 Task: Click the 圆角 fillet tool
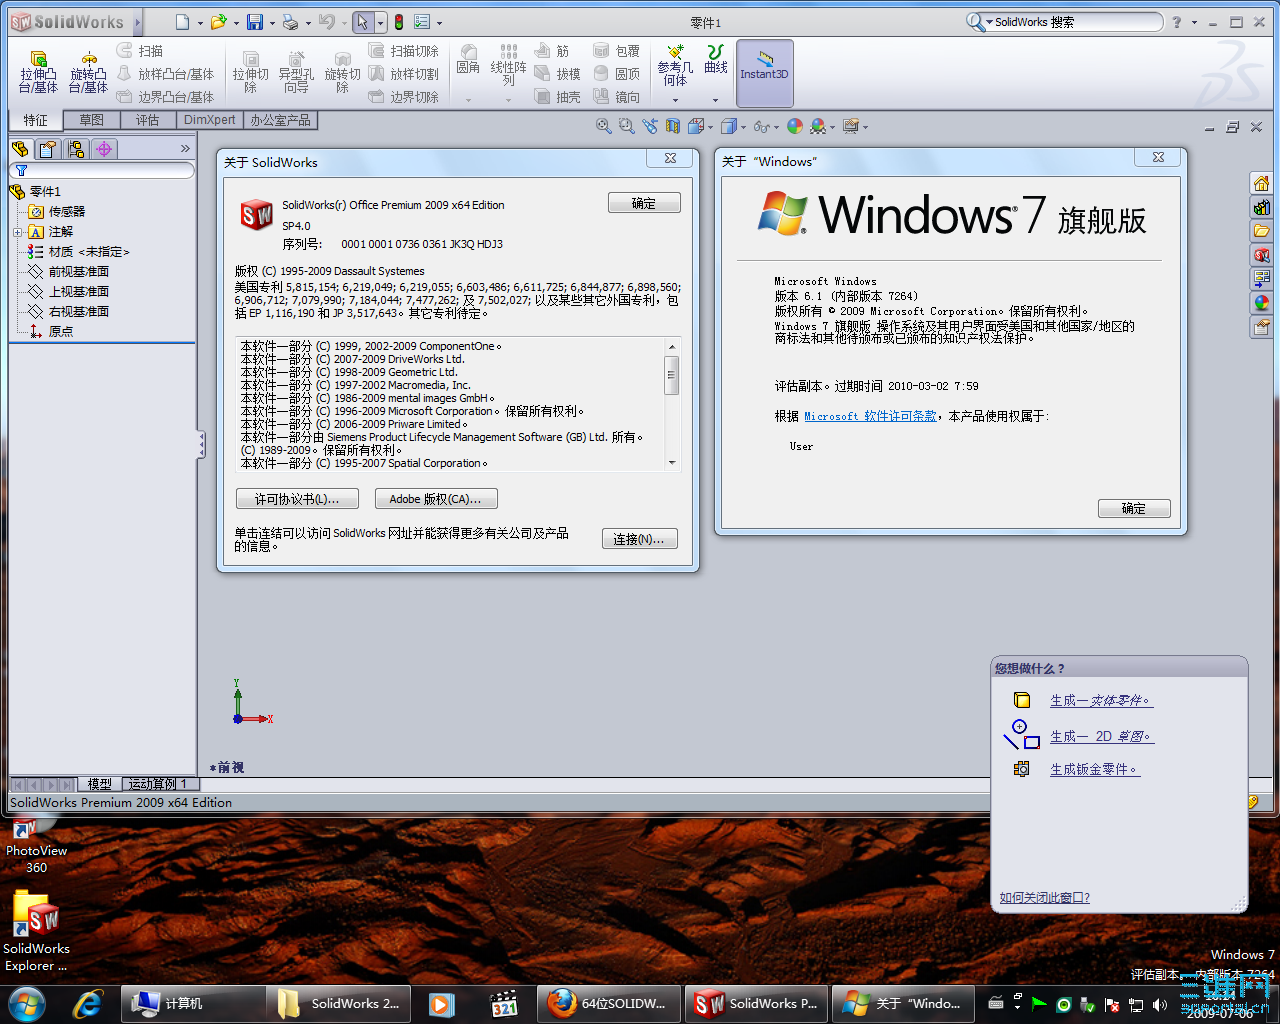468,59
